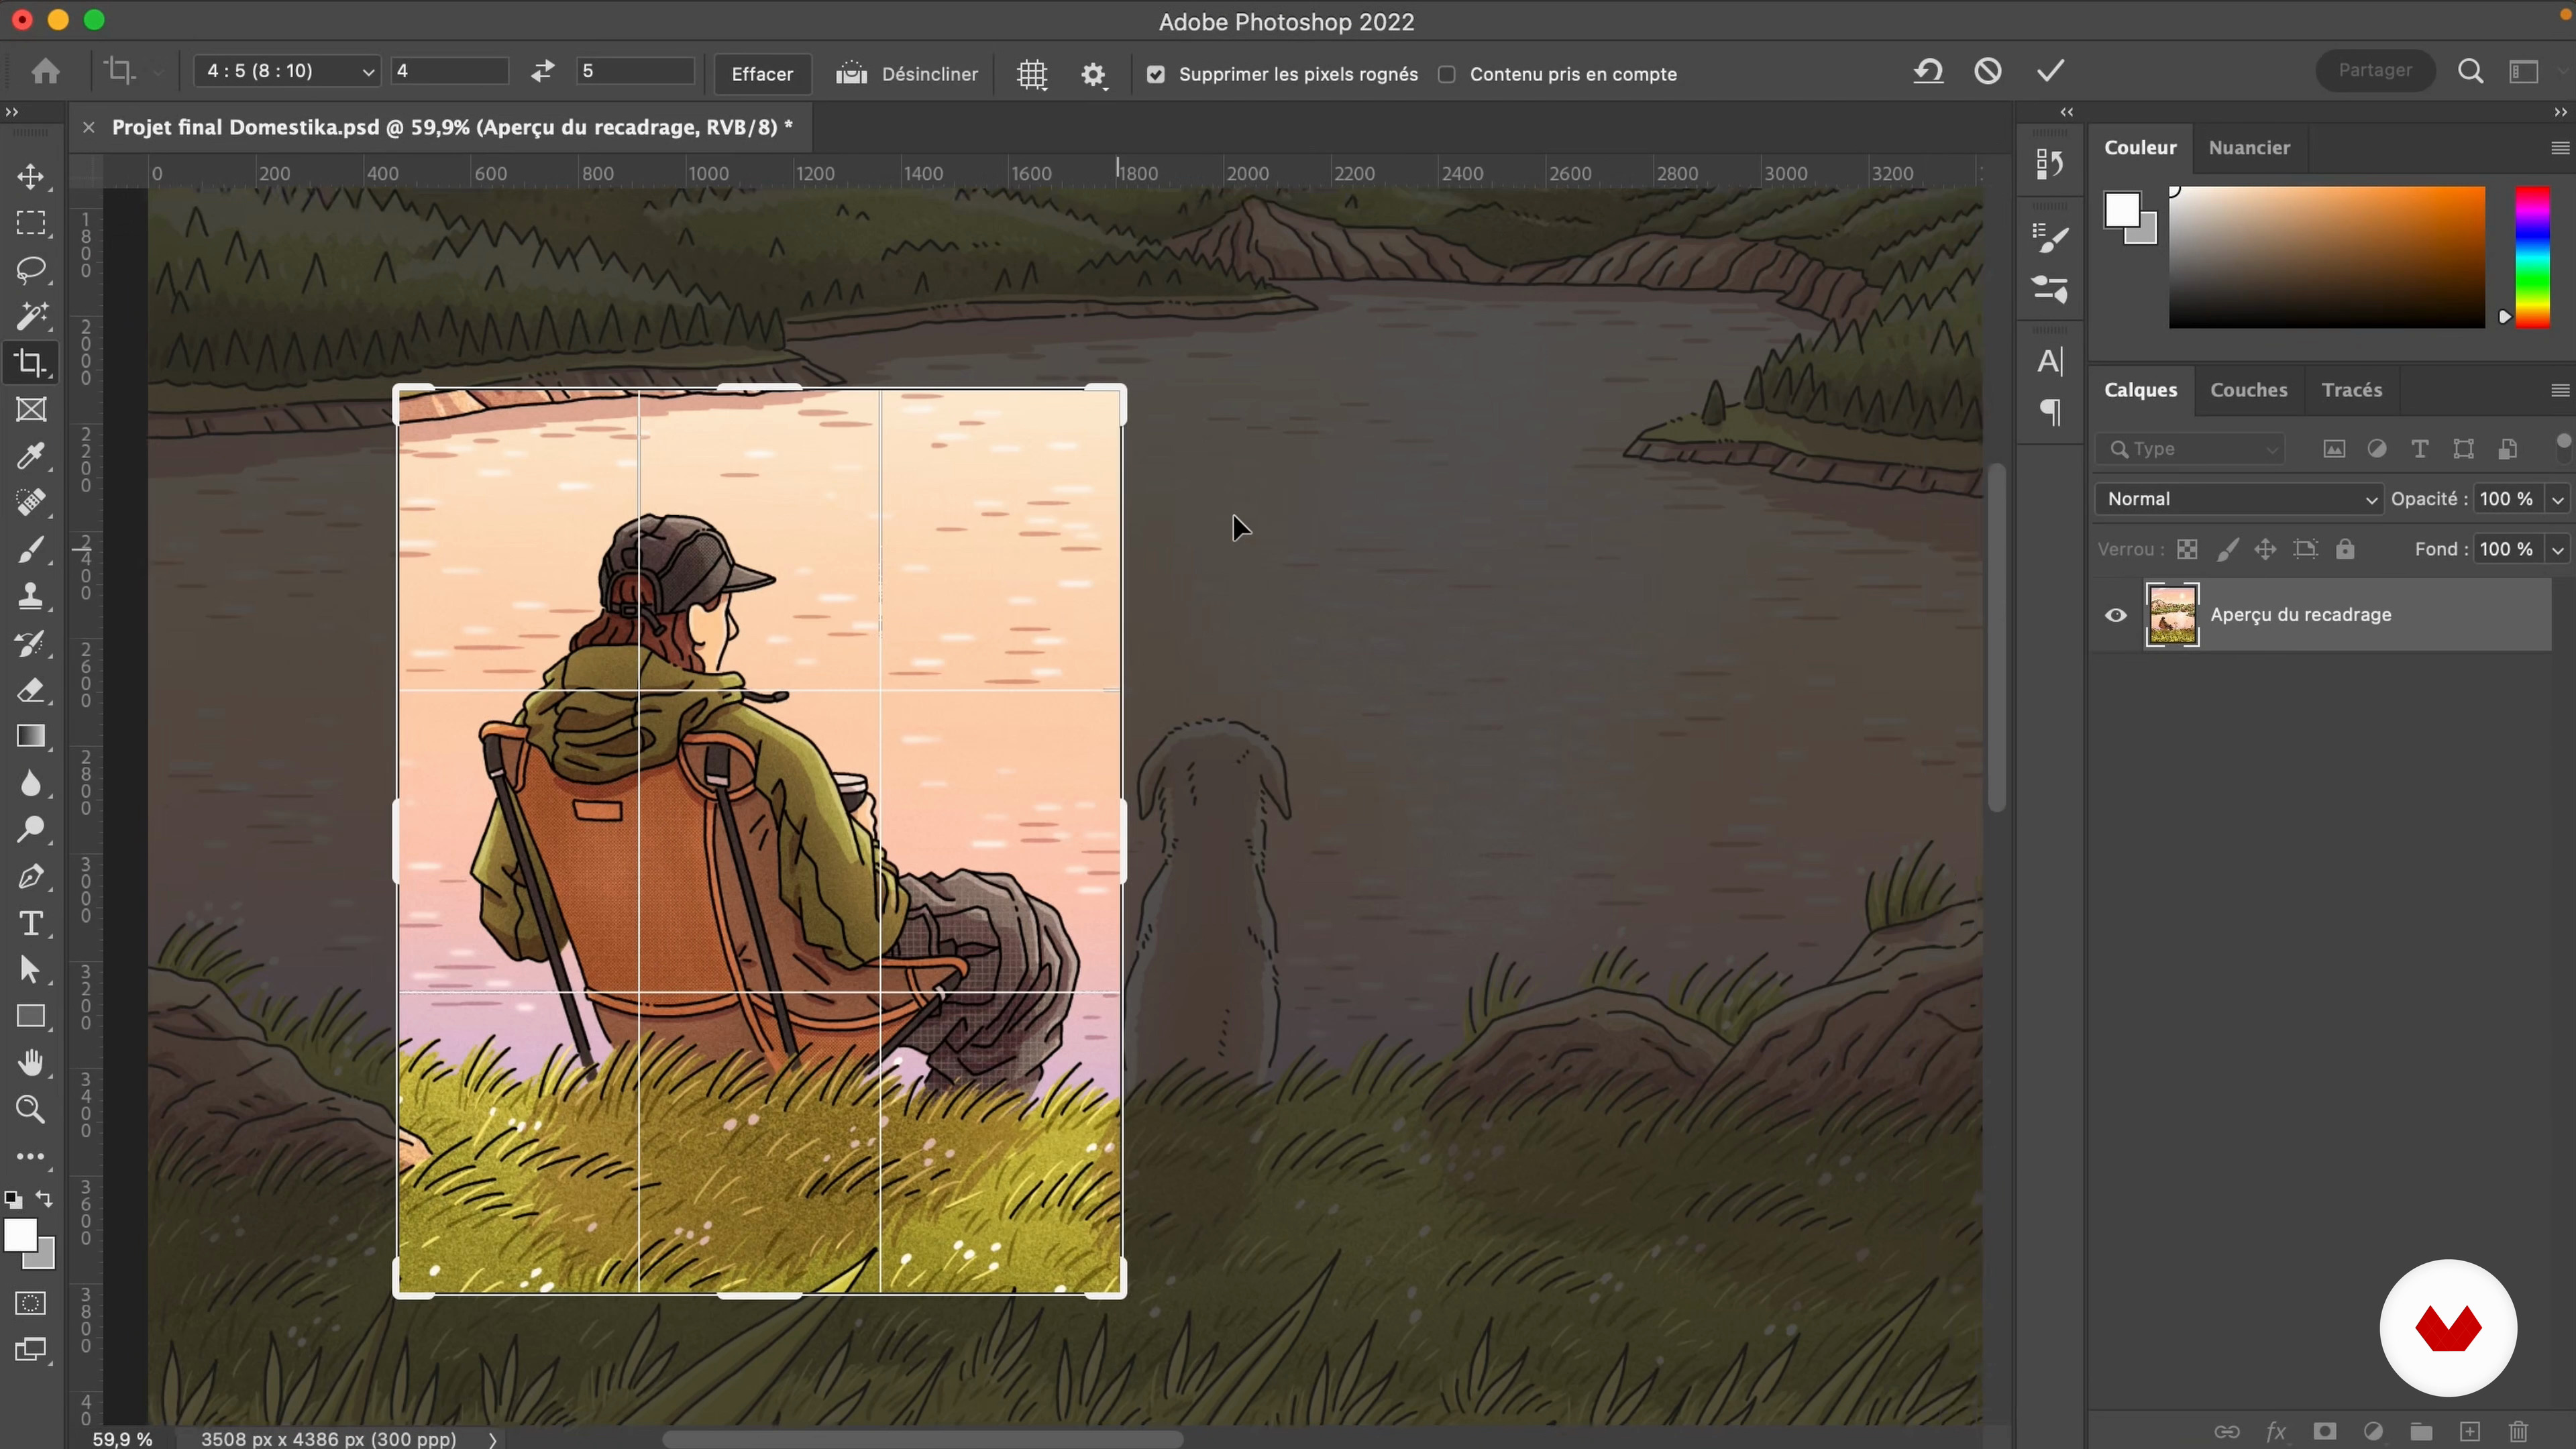Open Couleur panel options menu
This screenshot has height=1449, width=2576.
[2560, 148]
